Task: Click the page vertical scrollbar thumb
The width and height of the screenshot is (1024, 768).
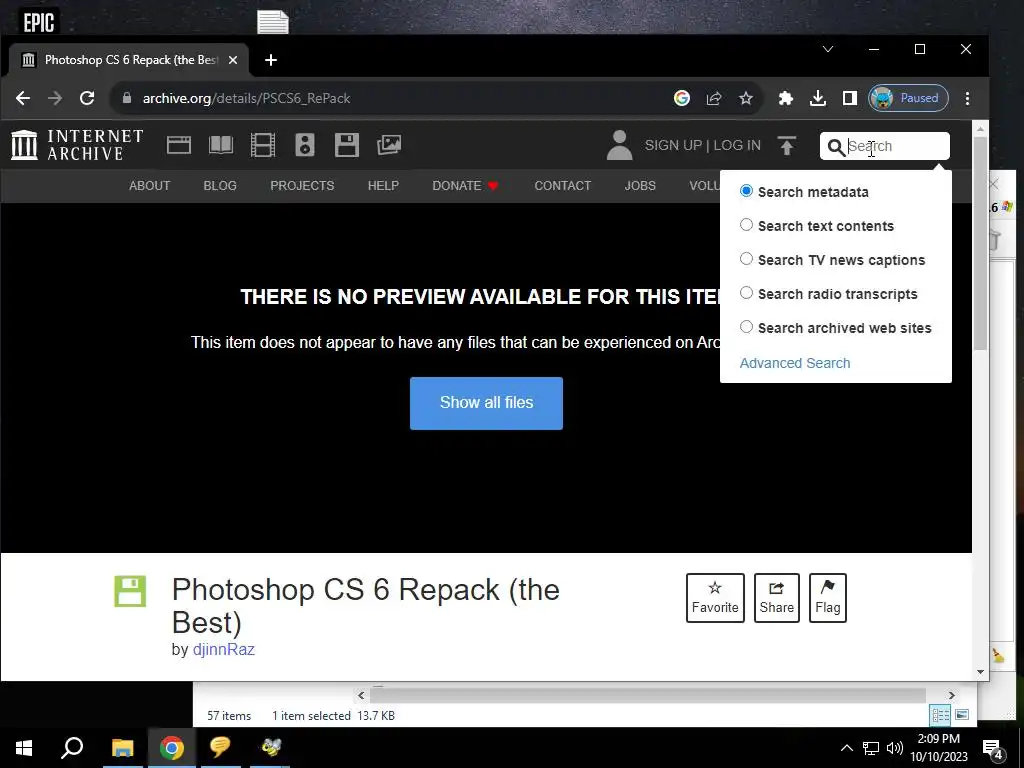Action: (x=980, y=245)
